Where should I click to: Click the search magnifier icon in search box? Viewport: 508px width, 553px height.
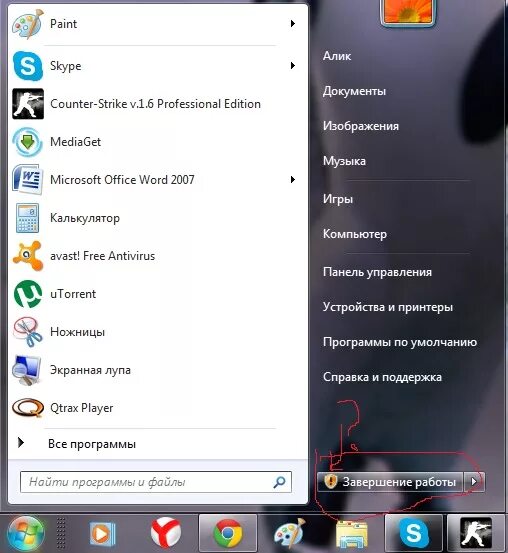[279, 482]
